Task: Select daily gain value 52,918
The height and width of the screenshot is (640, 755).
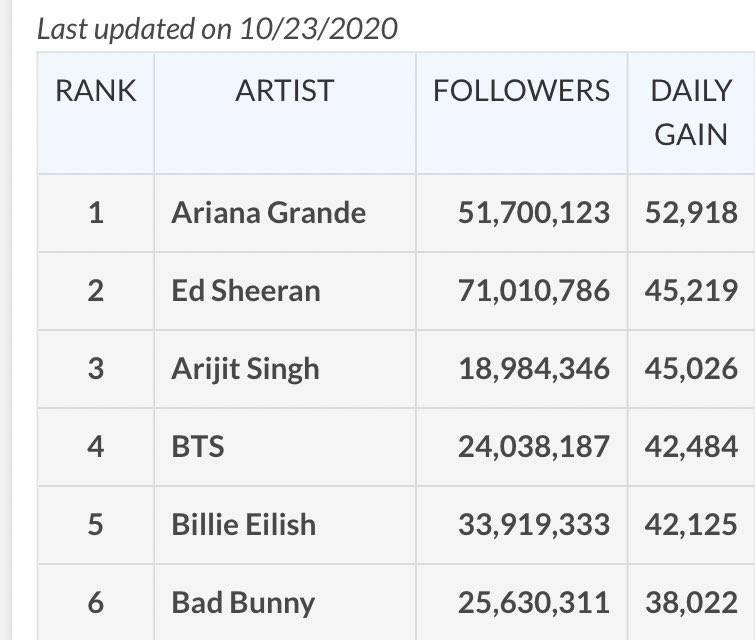Action: [x=691, y=212]
